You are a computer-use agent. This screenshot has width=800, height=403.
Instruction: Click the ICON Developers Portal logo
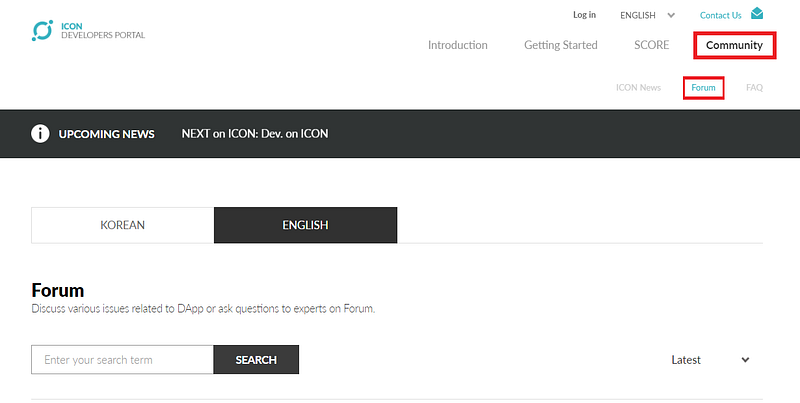(88, 31)
